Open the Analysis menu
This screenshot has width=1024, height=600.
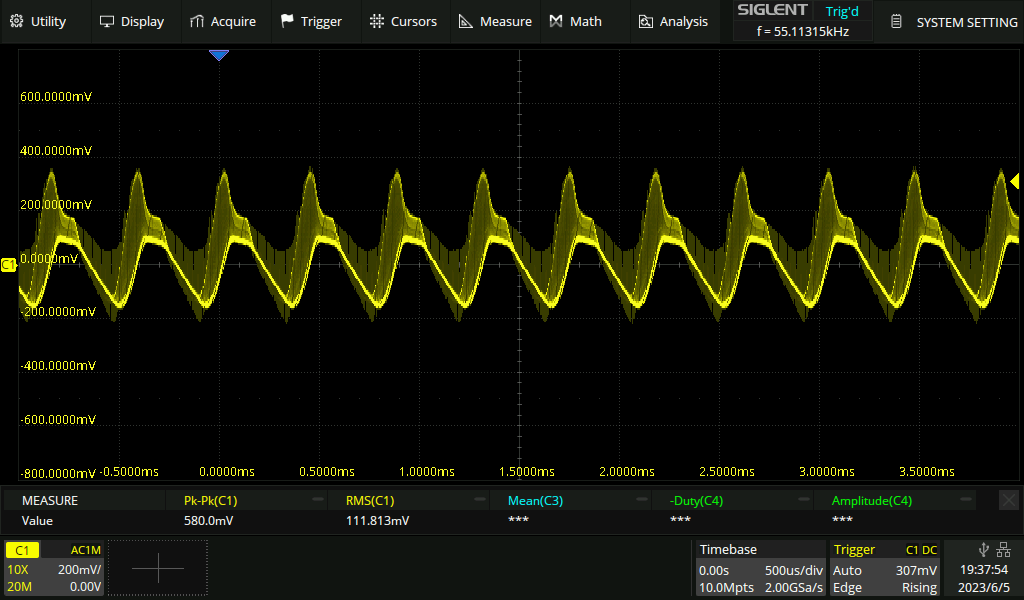click(x=673, y=21)
